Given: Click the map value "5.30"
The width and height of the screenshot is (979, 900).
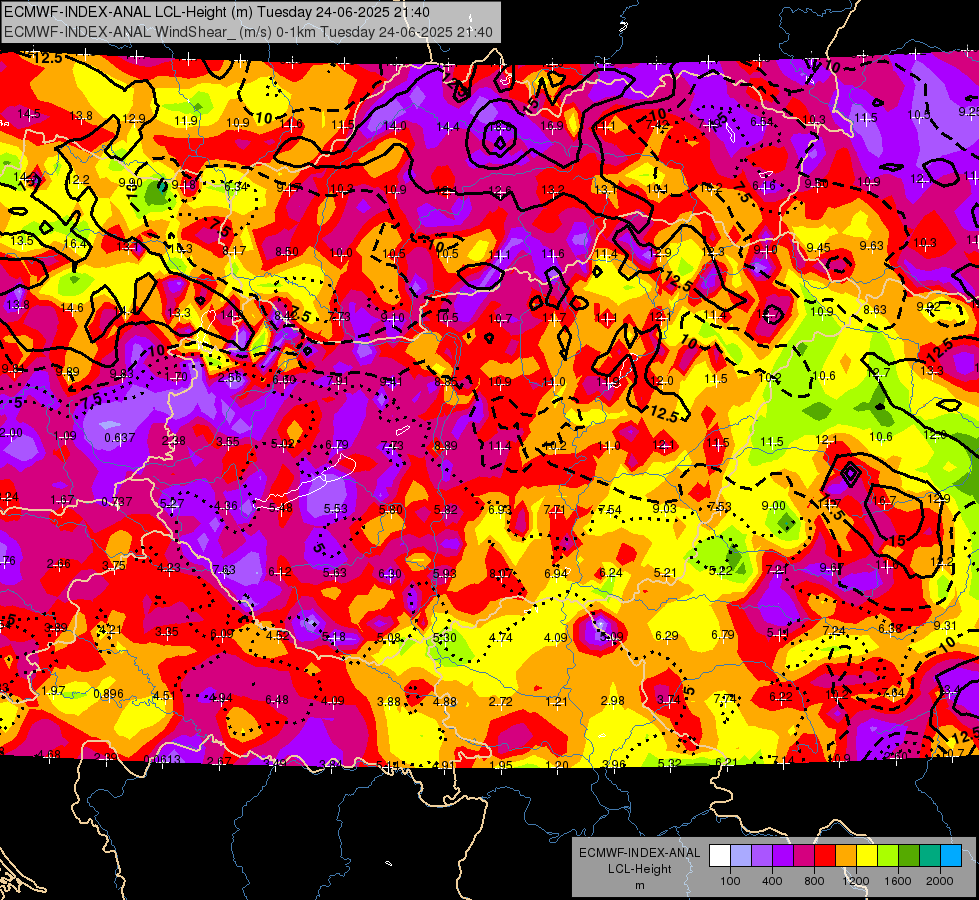Looking at the screenshot, I should (445, 638).
